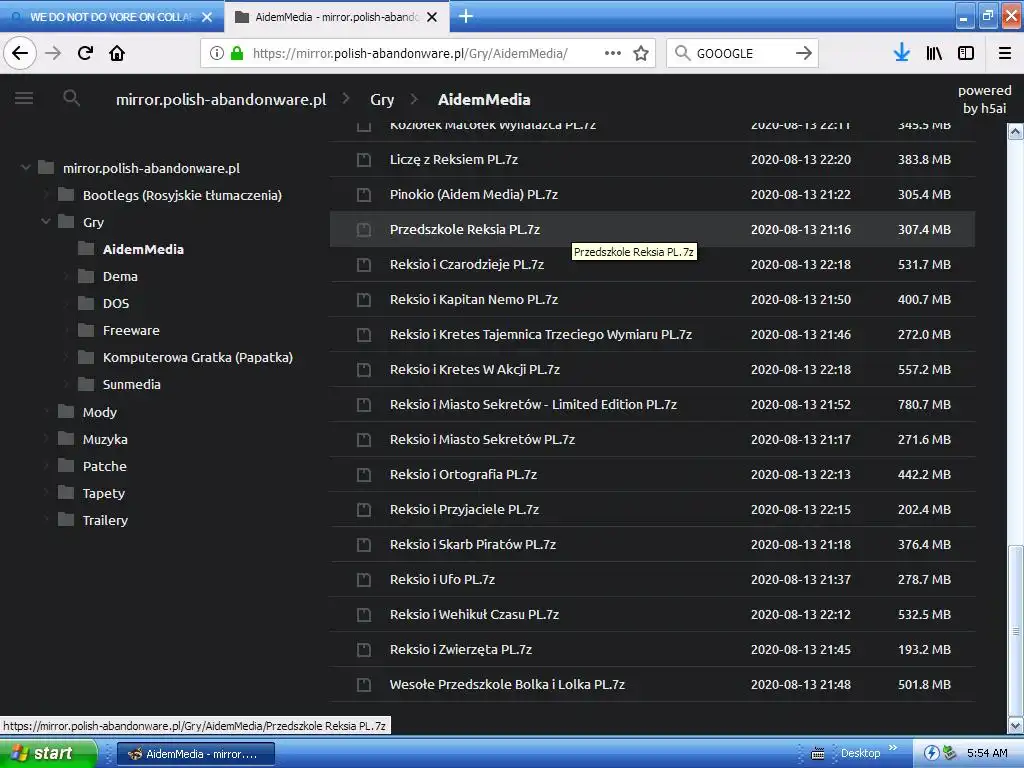
Task: Open the page actions three-dots menu
Action: [x=613, y=53]
